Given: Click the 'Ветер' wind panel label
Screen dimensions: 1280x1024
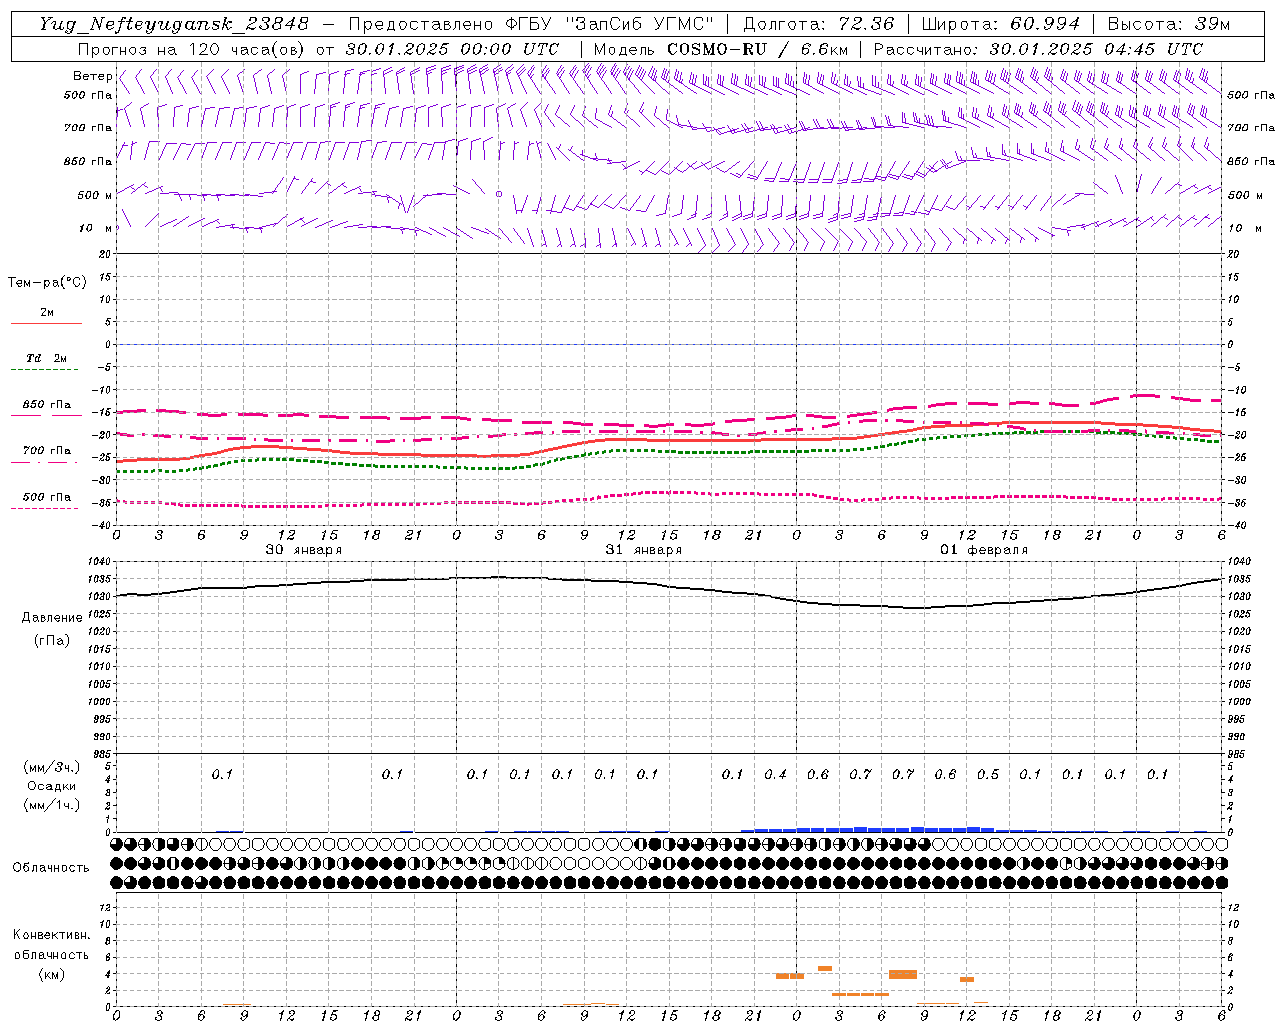Looking at the screenshot, I should coord(93,76).
